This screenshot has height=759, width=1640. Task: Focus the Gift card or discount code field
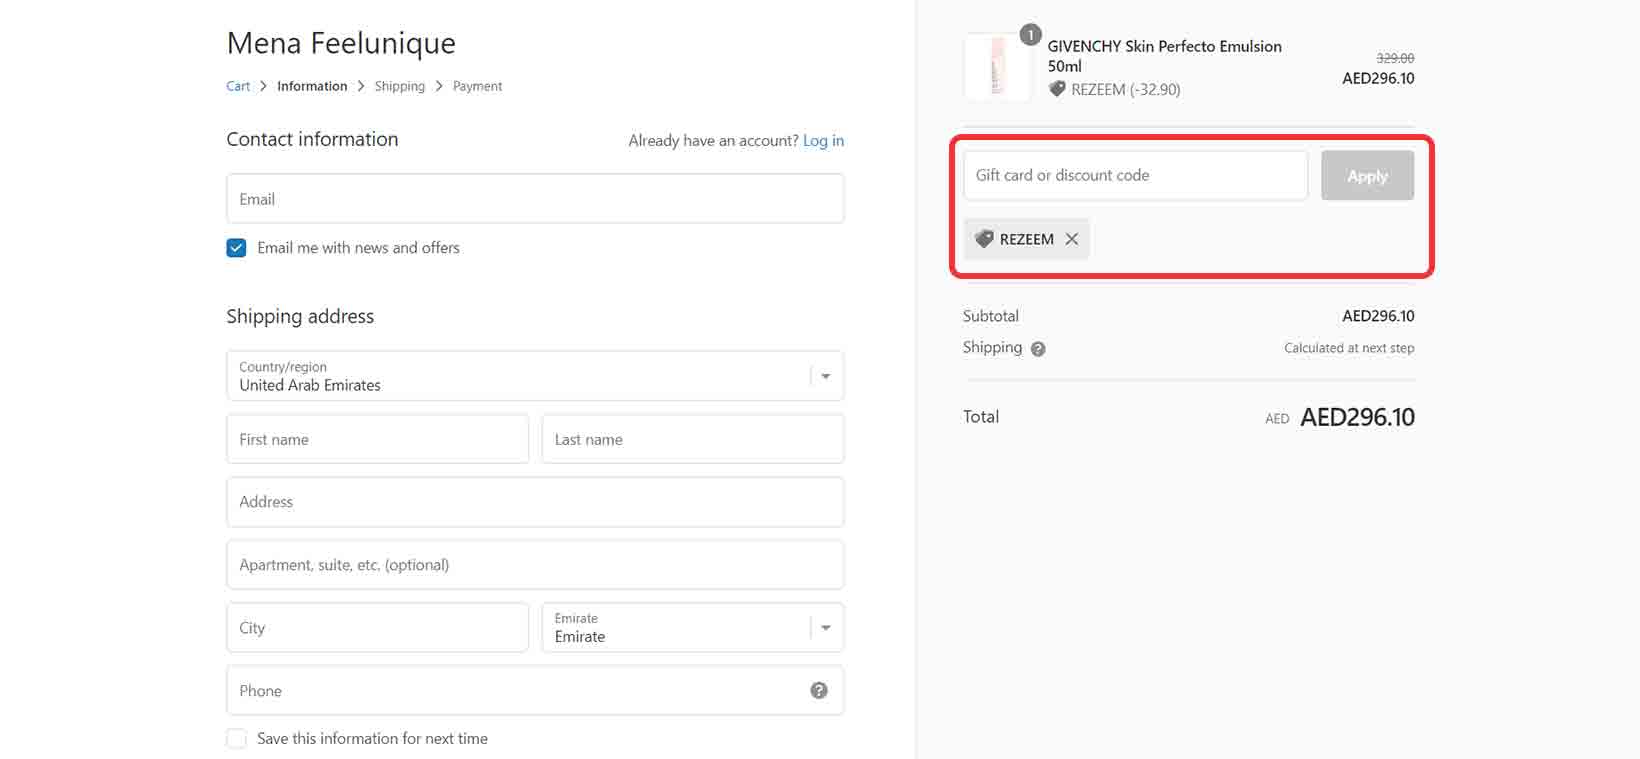coord(1135,176)
